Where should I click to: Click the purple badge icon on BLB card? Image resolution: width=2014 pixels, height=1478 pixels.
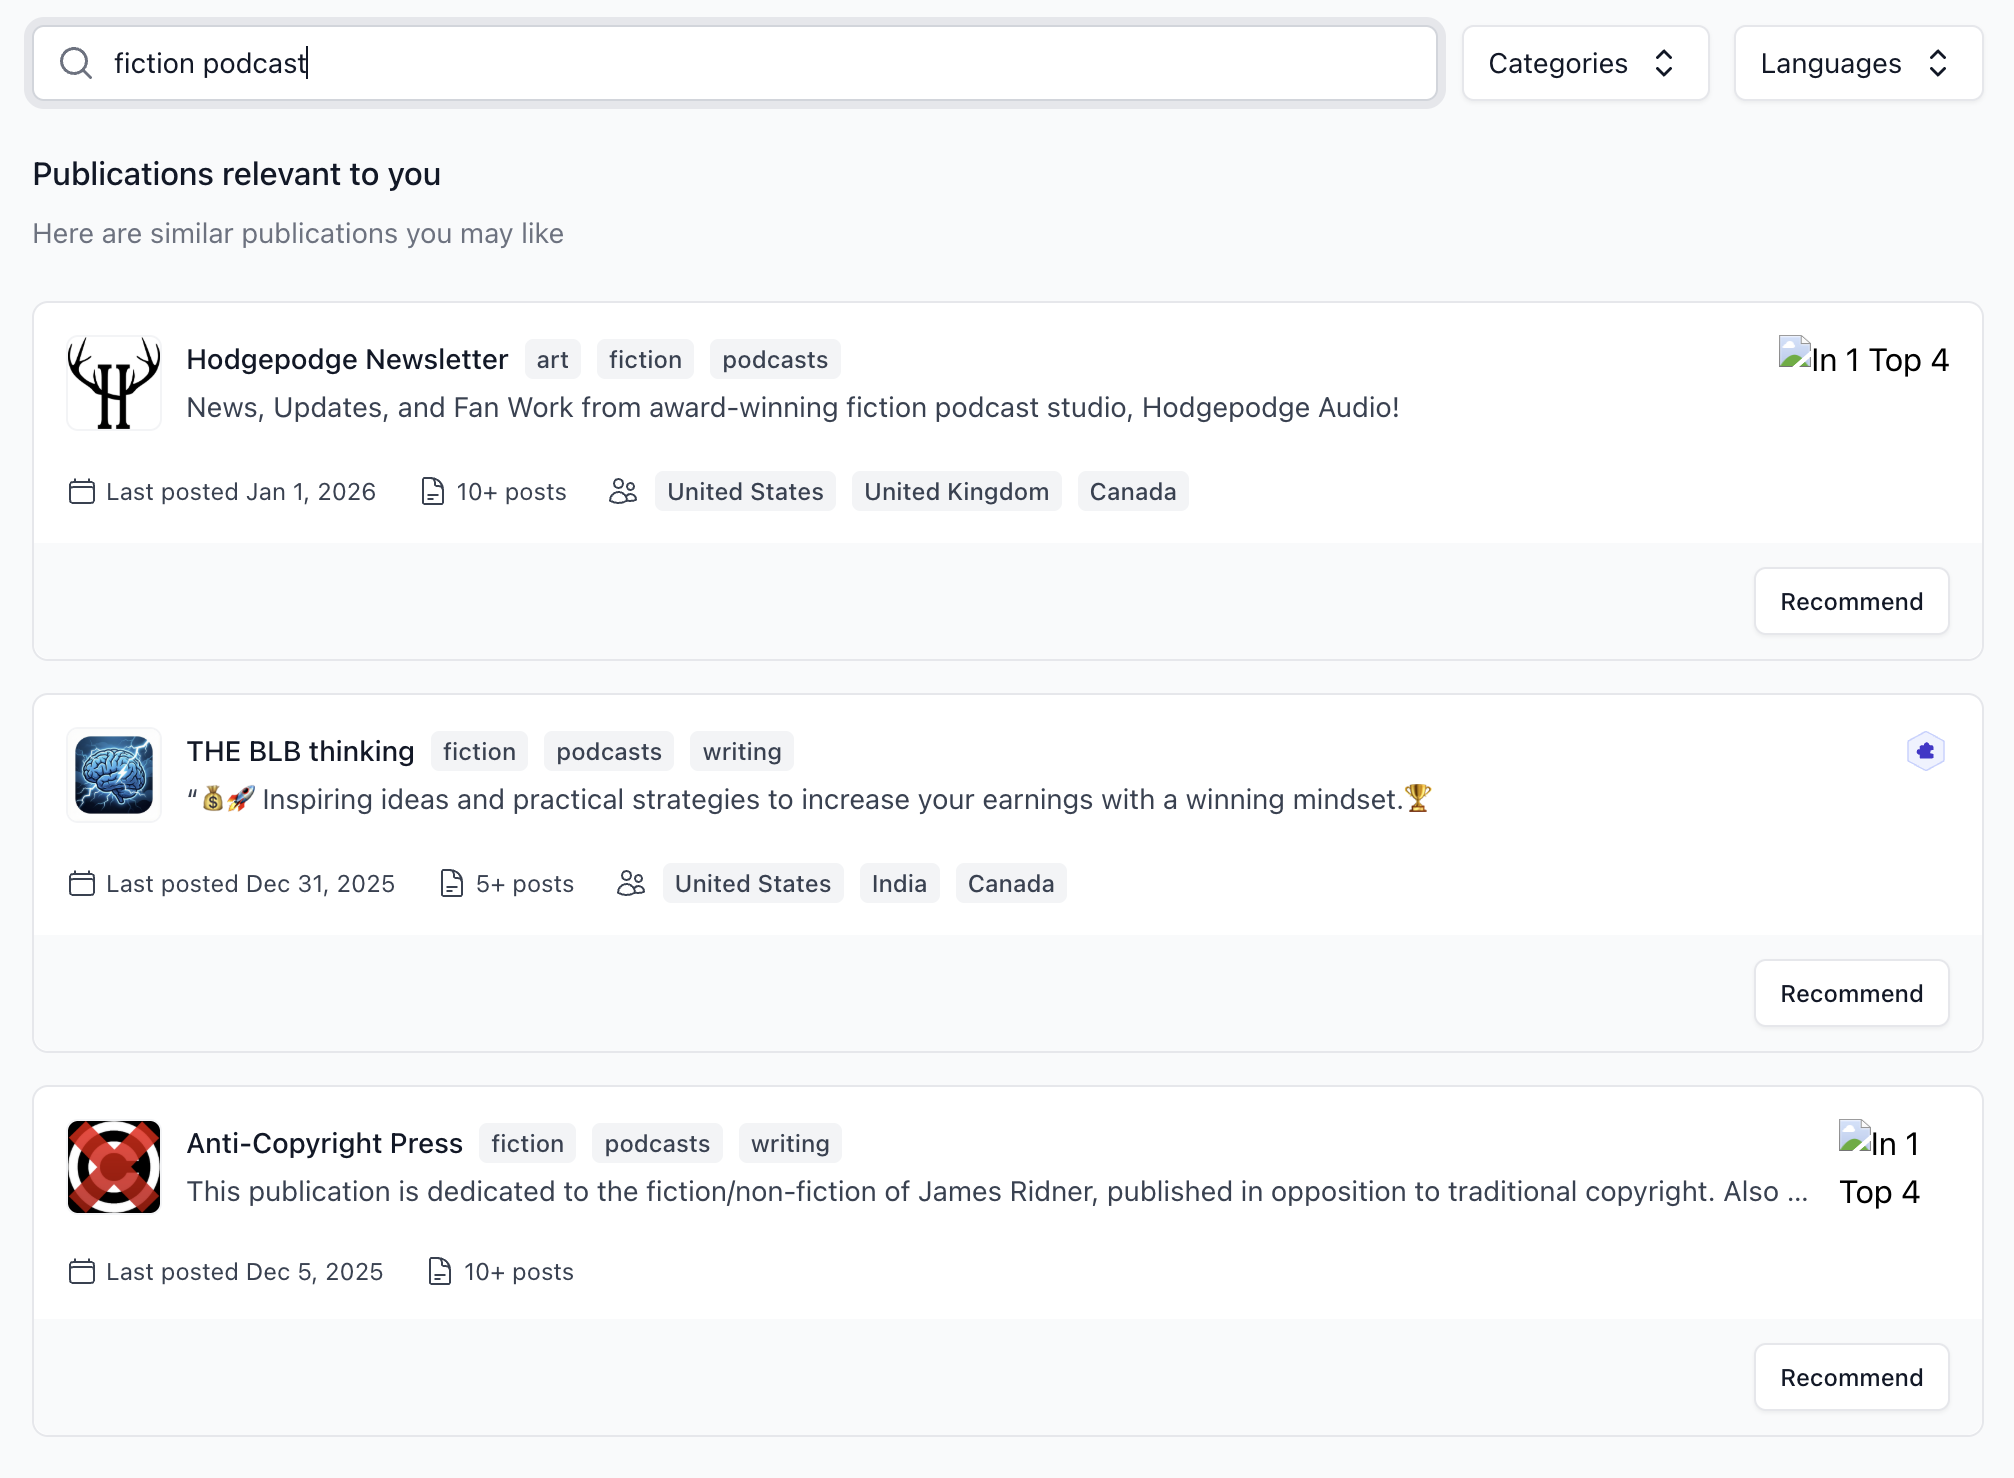pyautogui.click(x=1925, y=751)
